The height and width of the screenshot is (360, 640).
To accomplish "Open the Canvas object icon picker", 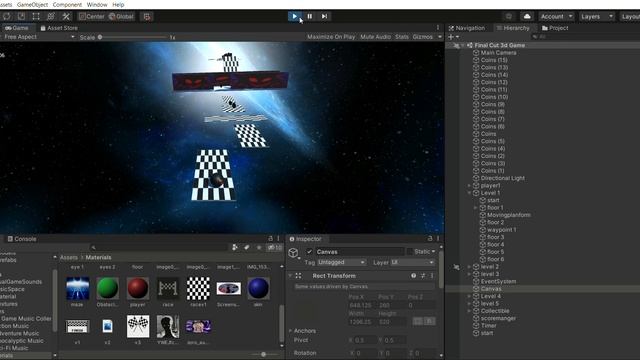I will click(293, 253).
